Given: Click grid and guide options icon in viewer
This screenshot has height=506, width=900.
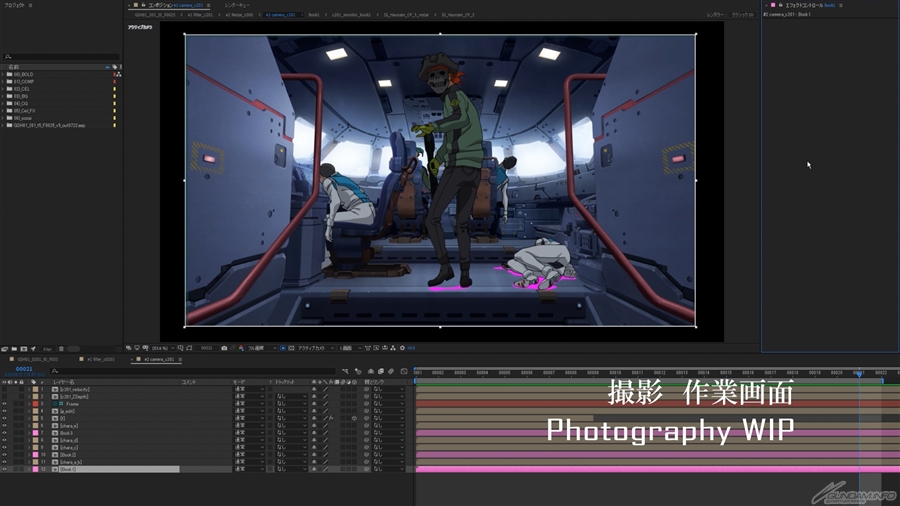Looking at the screenshot, I should pos(180,348).
